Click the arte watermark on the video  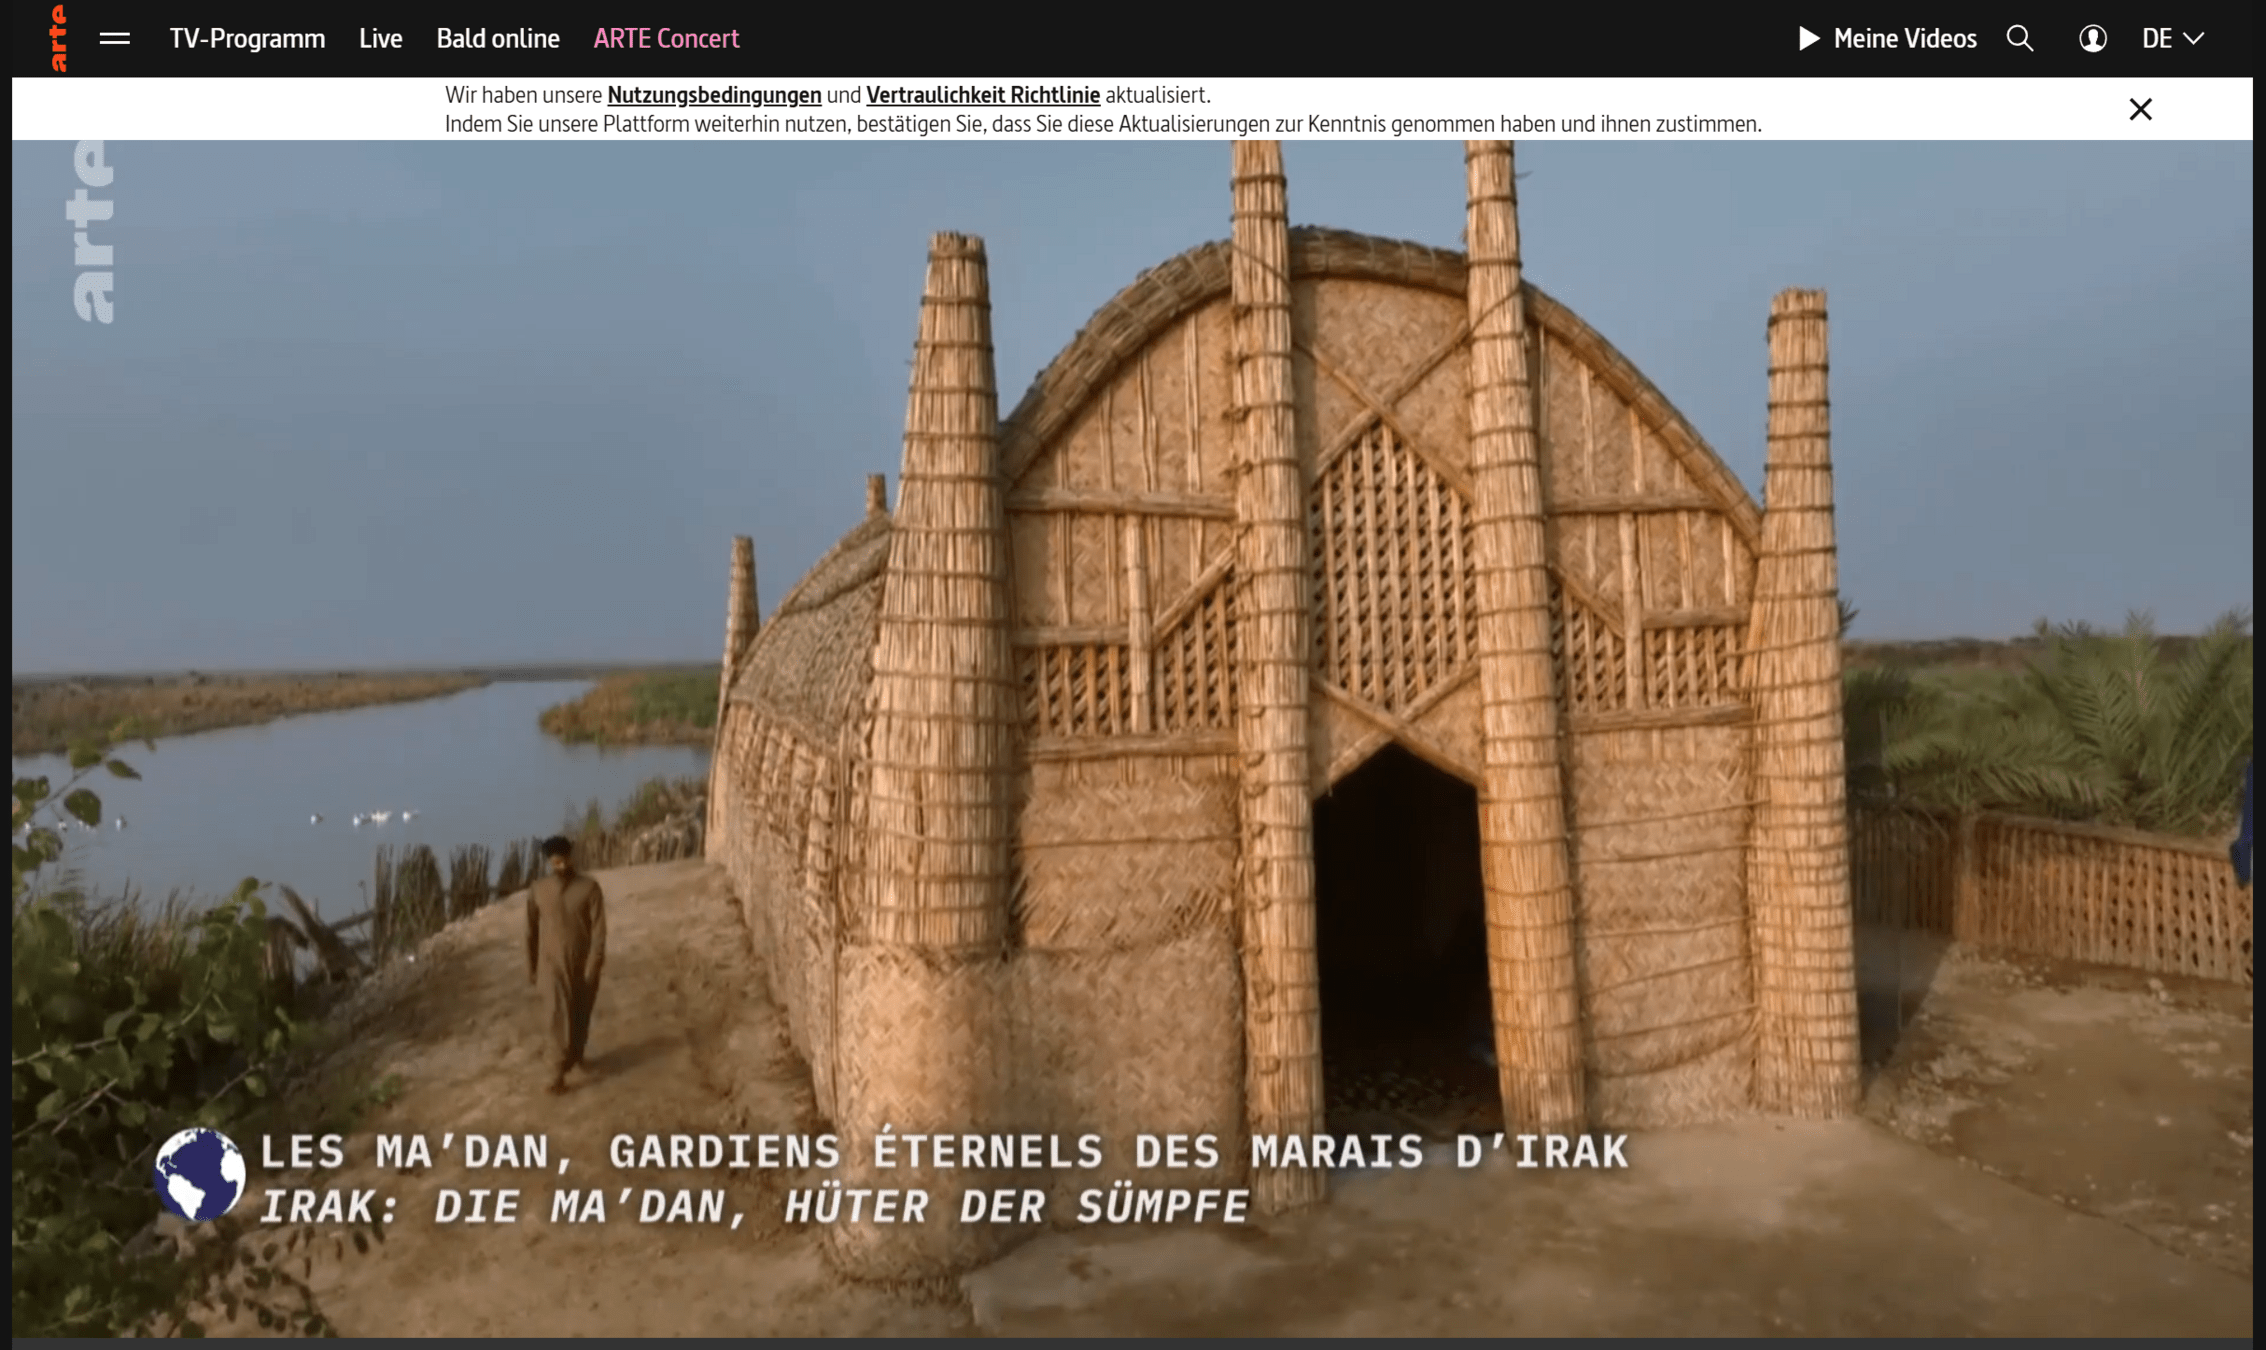[x=93, y=232]
